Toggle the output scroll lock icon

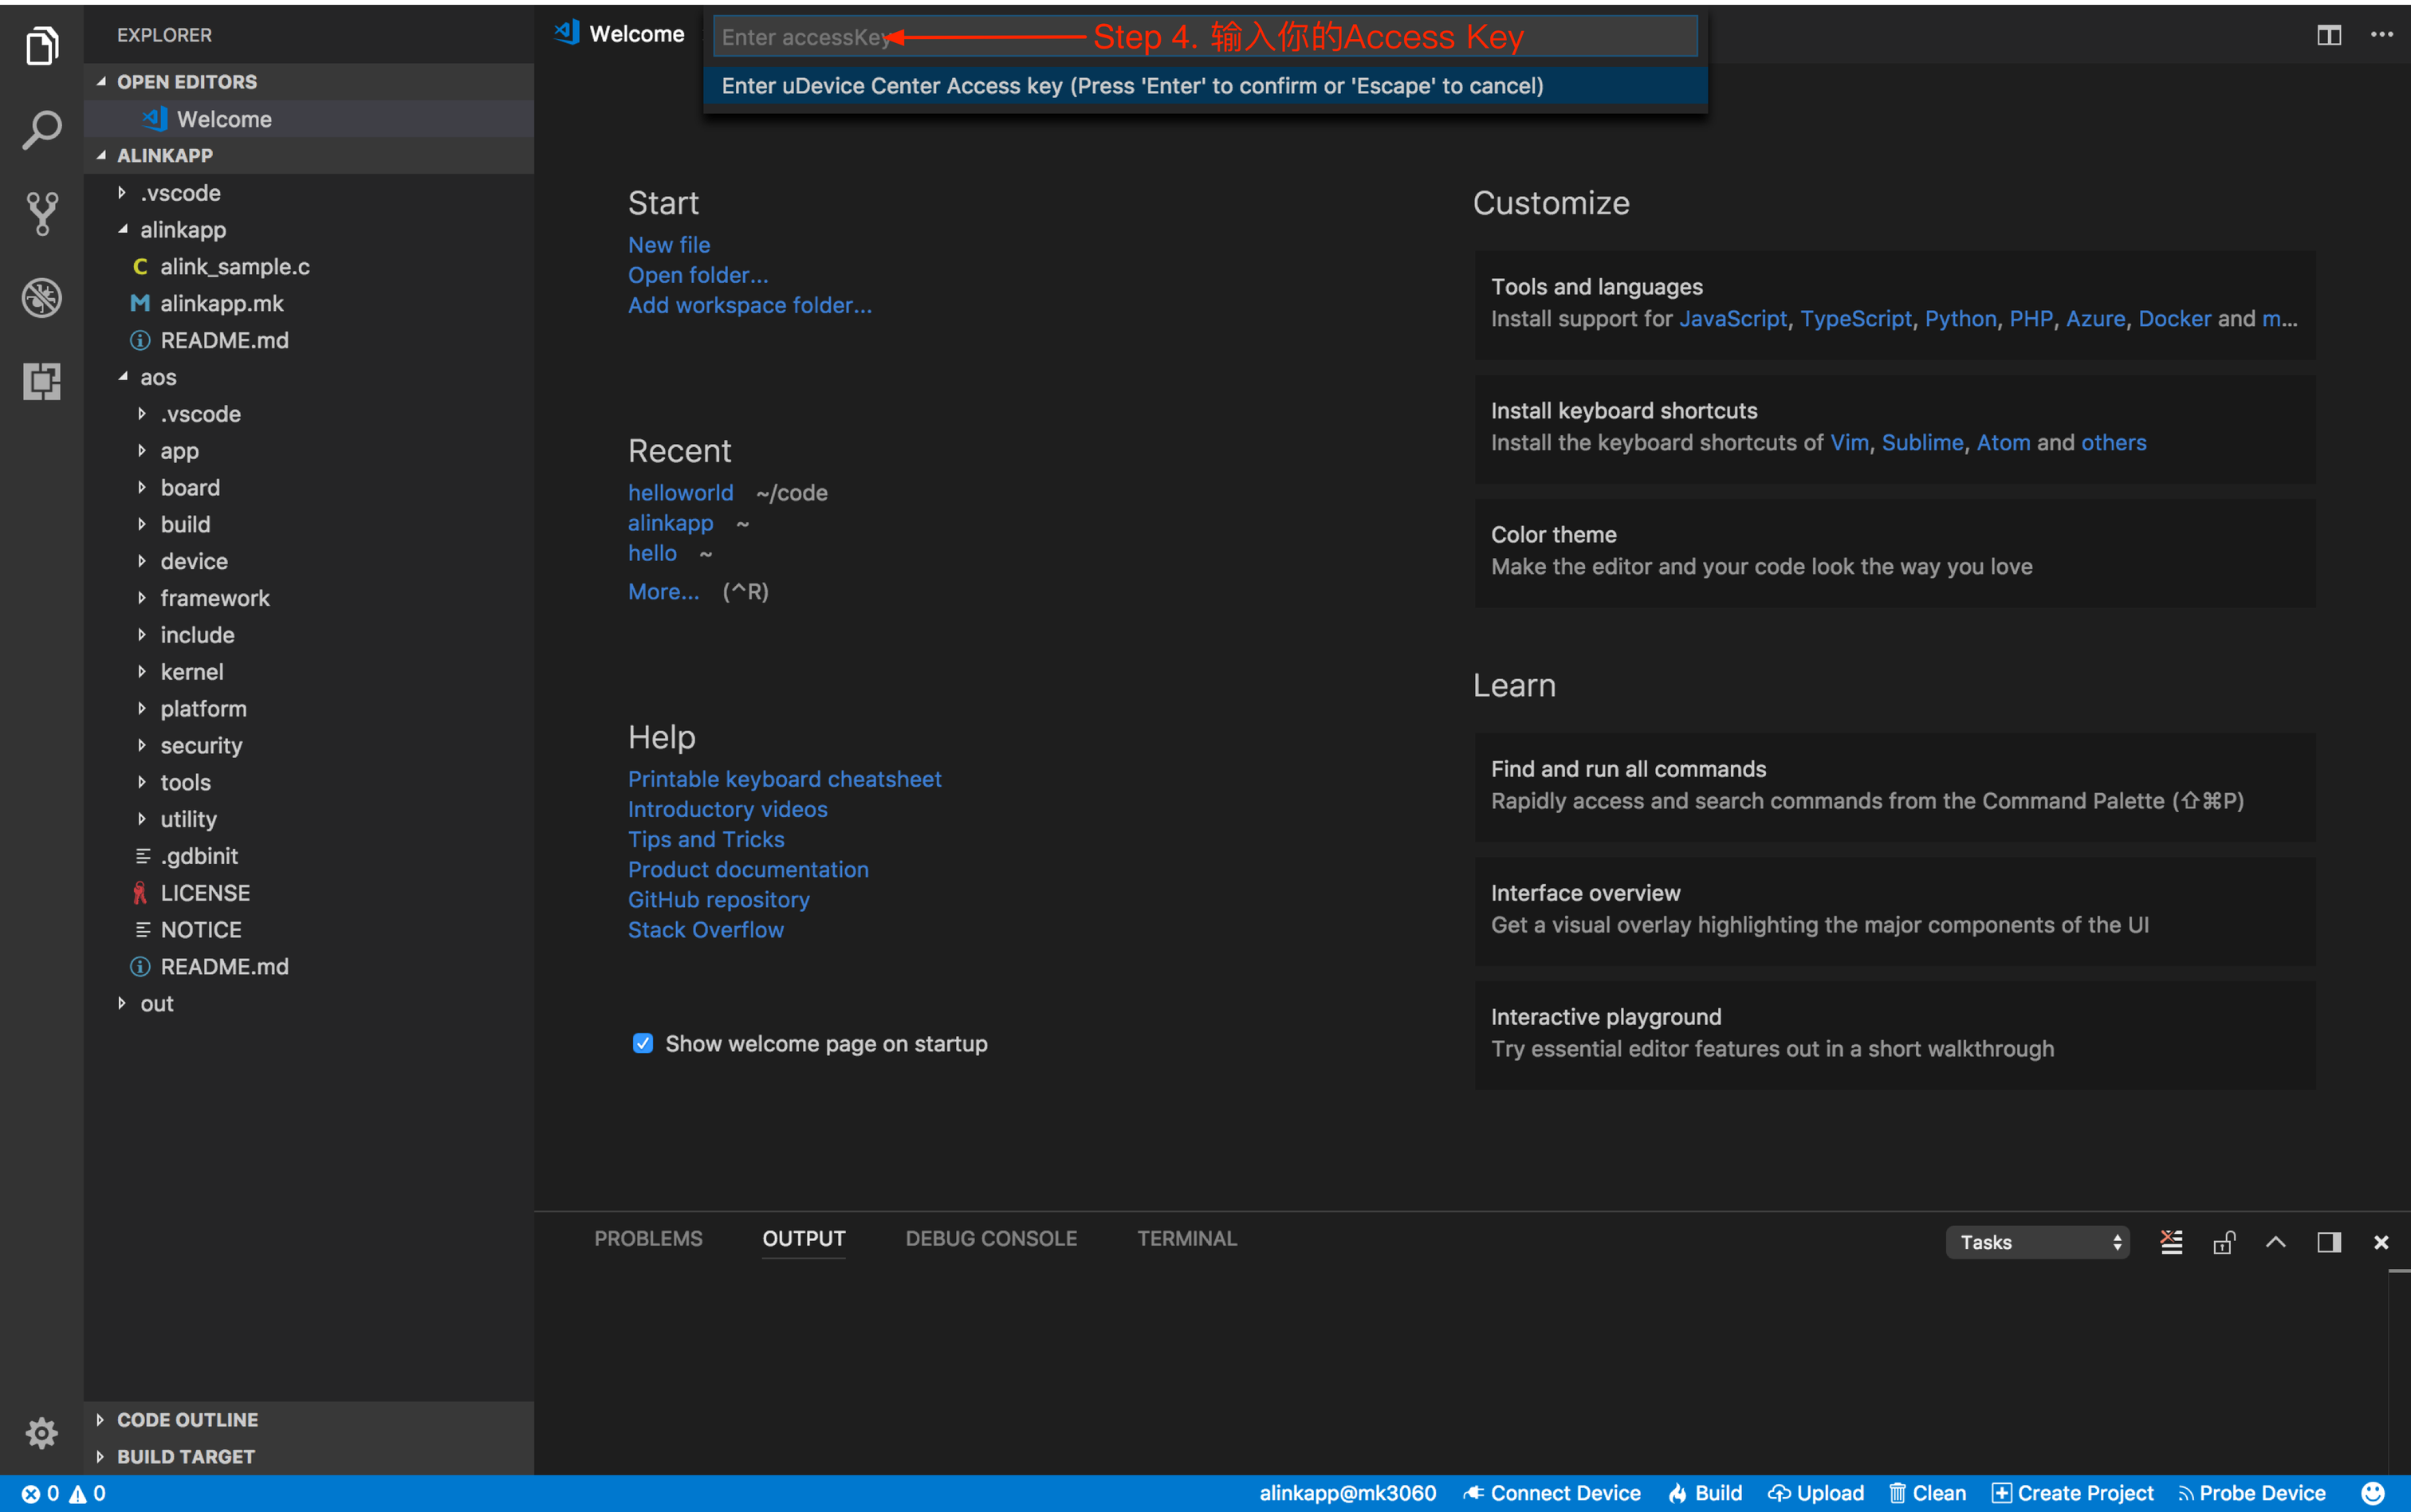(2223, 1242)
